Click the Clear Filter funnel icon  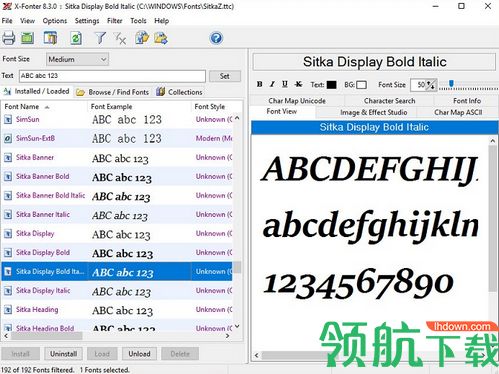click(120, 38)
